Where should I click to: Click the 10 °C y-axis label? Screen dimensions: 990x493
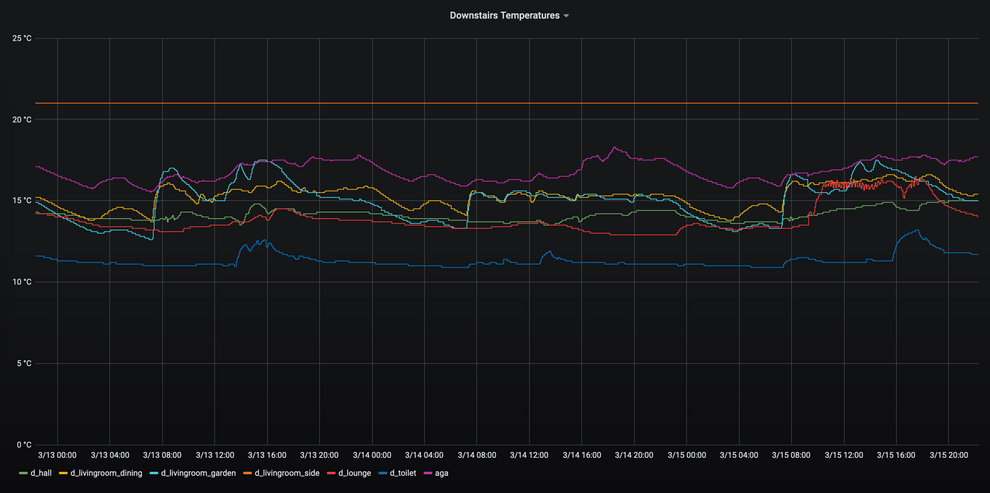(21, 282)
